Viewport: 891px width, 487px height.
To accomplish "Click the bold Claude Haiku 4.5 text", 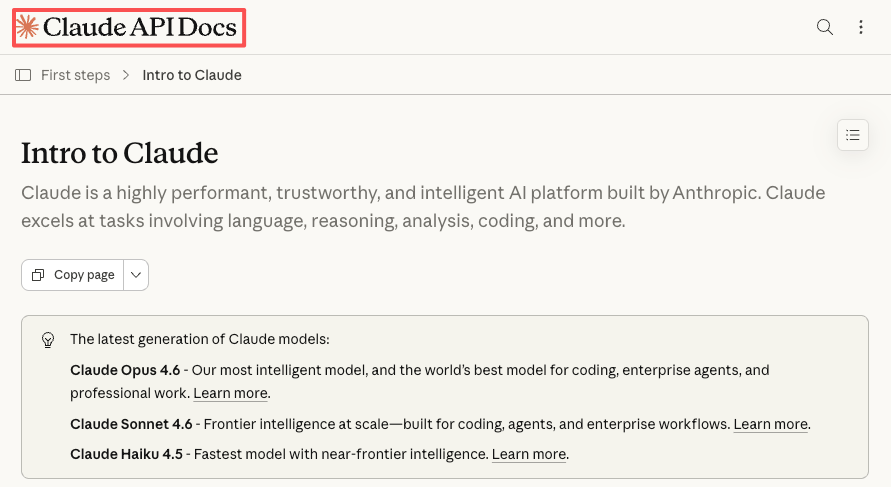I will click(125, 454).
